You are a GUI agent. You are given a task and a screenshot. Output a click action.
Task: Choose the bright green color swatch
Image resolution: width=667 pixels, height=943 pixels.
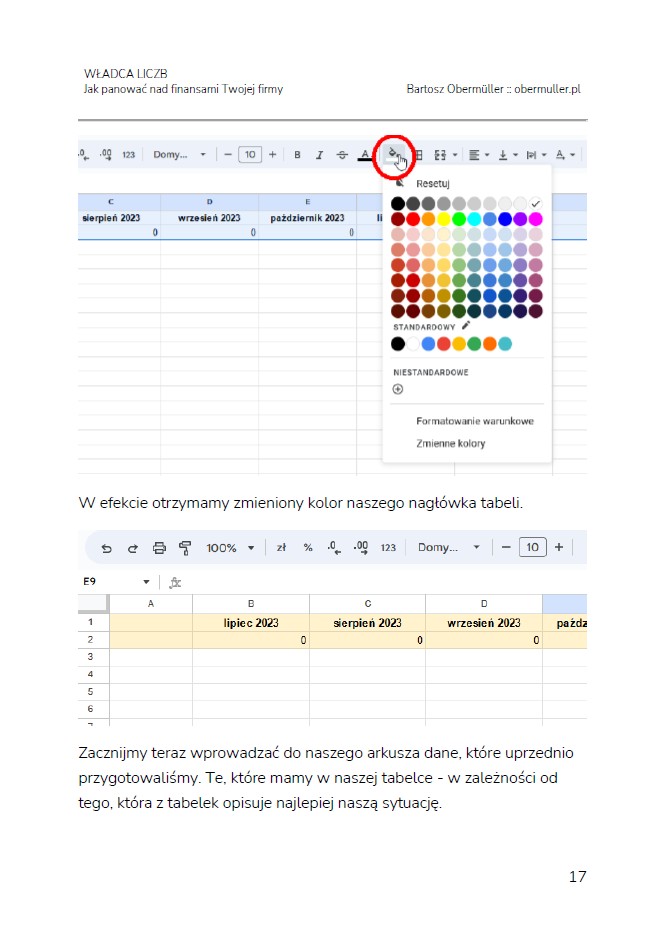[459, 219]
